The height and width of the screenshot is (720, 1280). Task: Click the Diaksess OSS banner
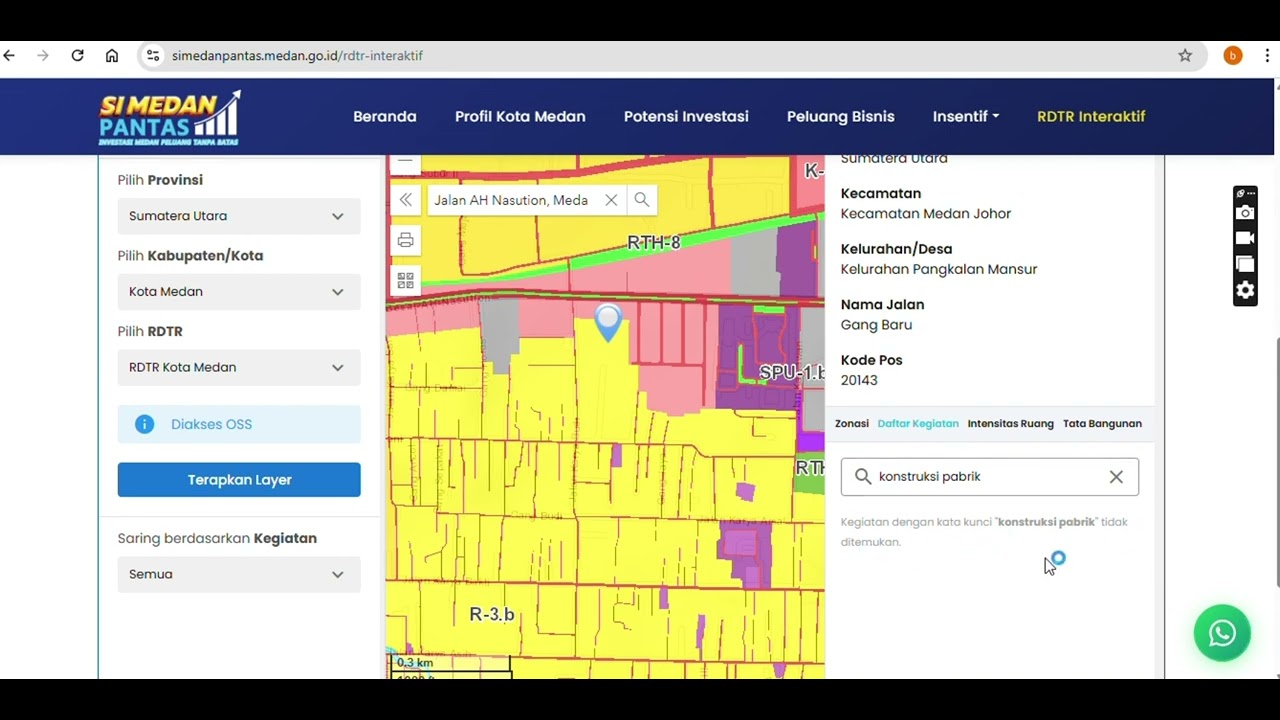[x=239, y=424]
